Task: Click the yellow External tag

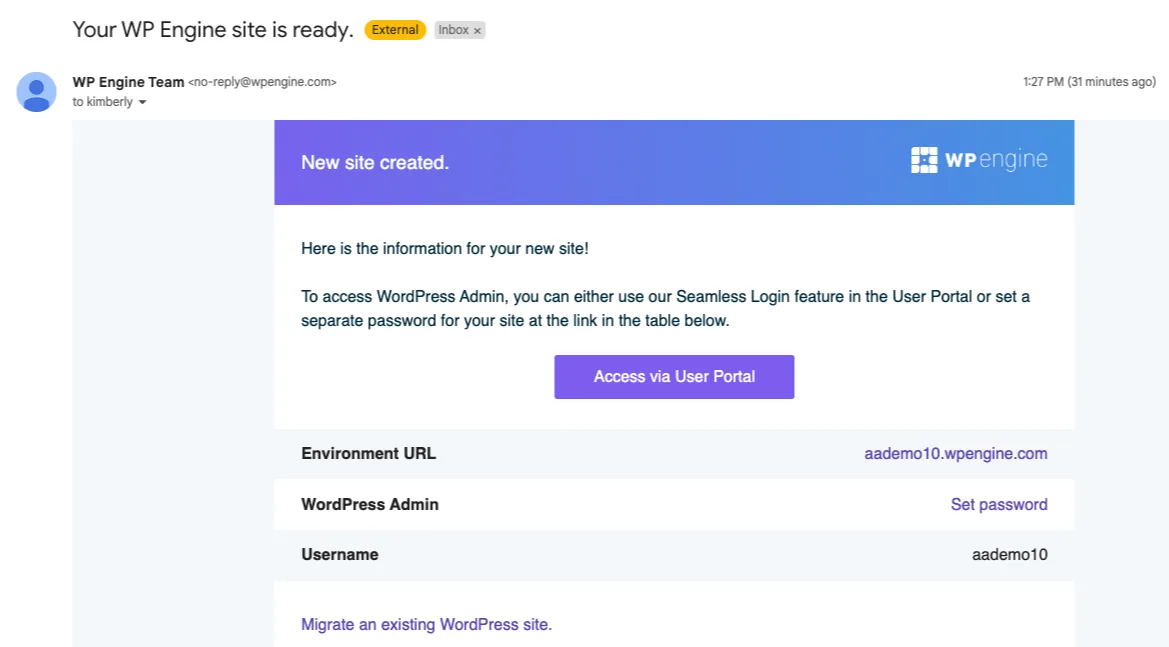Action: pos(395,30)
